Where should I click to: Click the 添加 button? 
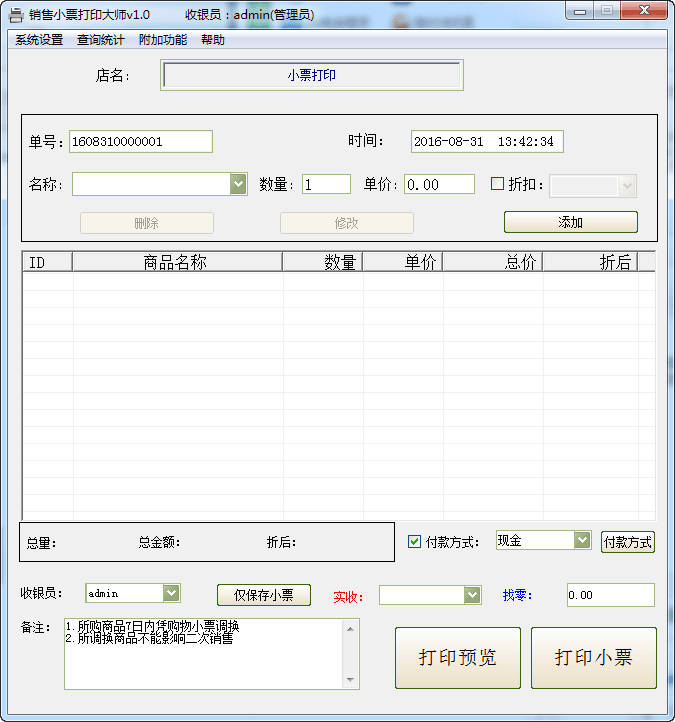point(570,222)
